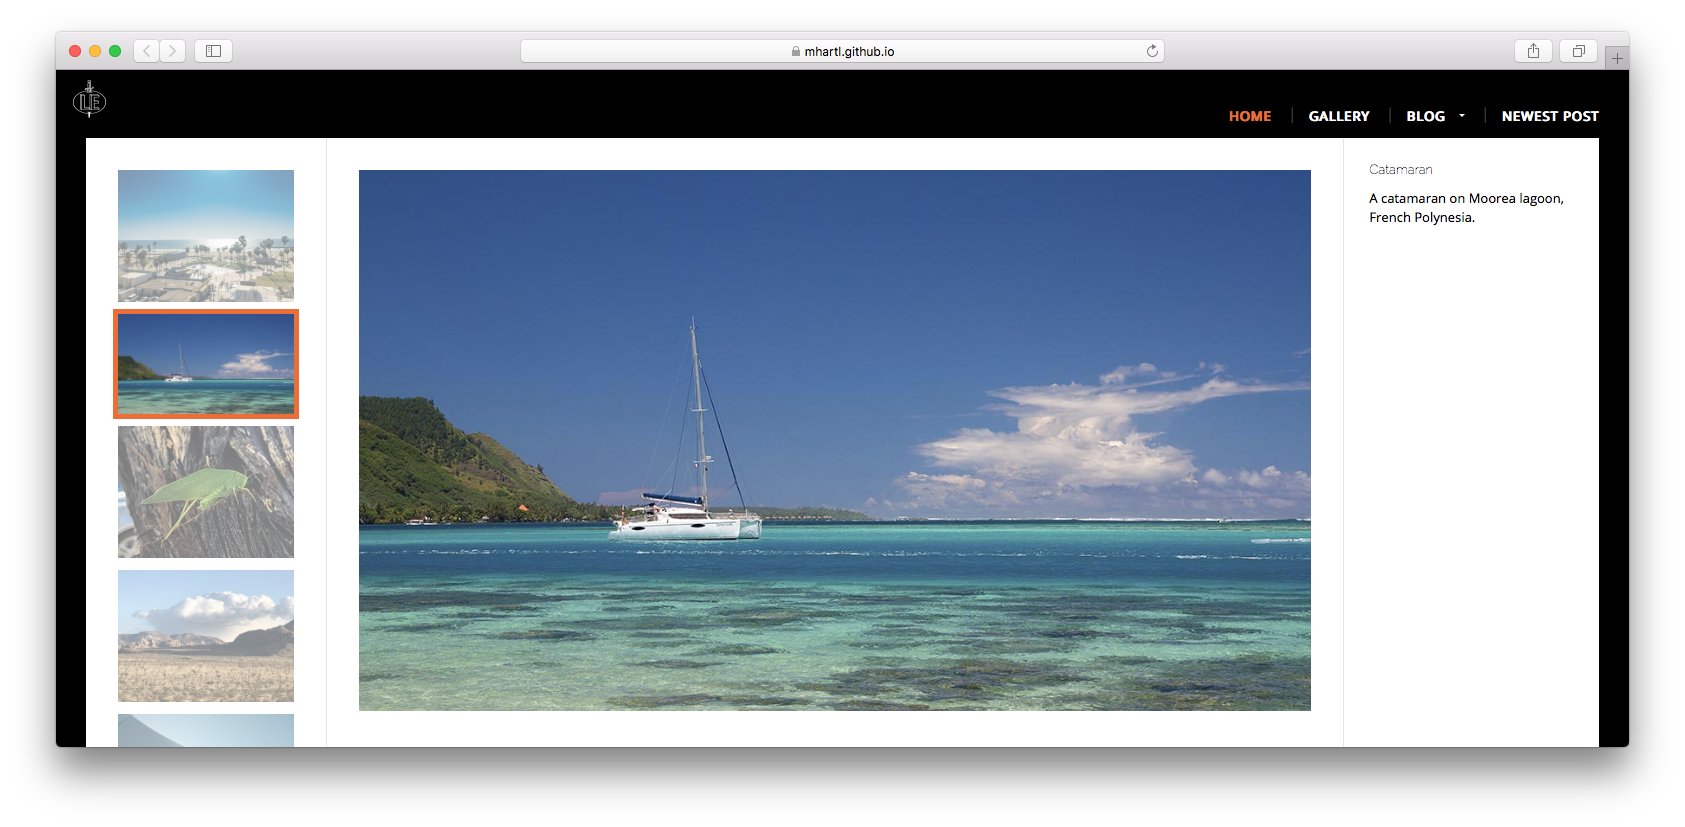
Task: Click the large catamaran main image
Action: pyautogui.click(x=834, y=440)
